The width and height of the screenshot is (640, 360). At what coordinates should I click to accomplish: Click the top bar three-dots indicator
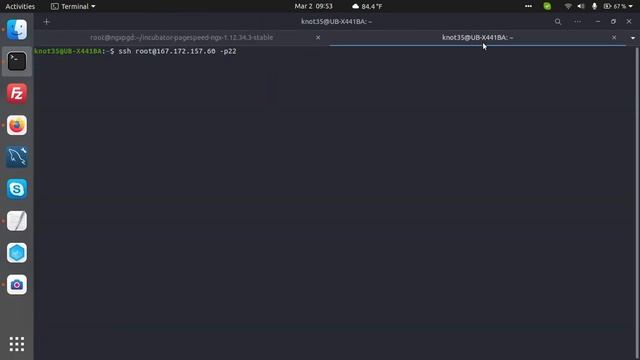pos(528,6)
